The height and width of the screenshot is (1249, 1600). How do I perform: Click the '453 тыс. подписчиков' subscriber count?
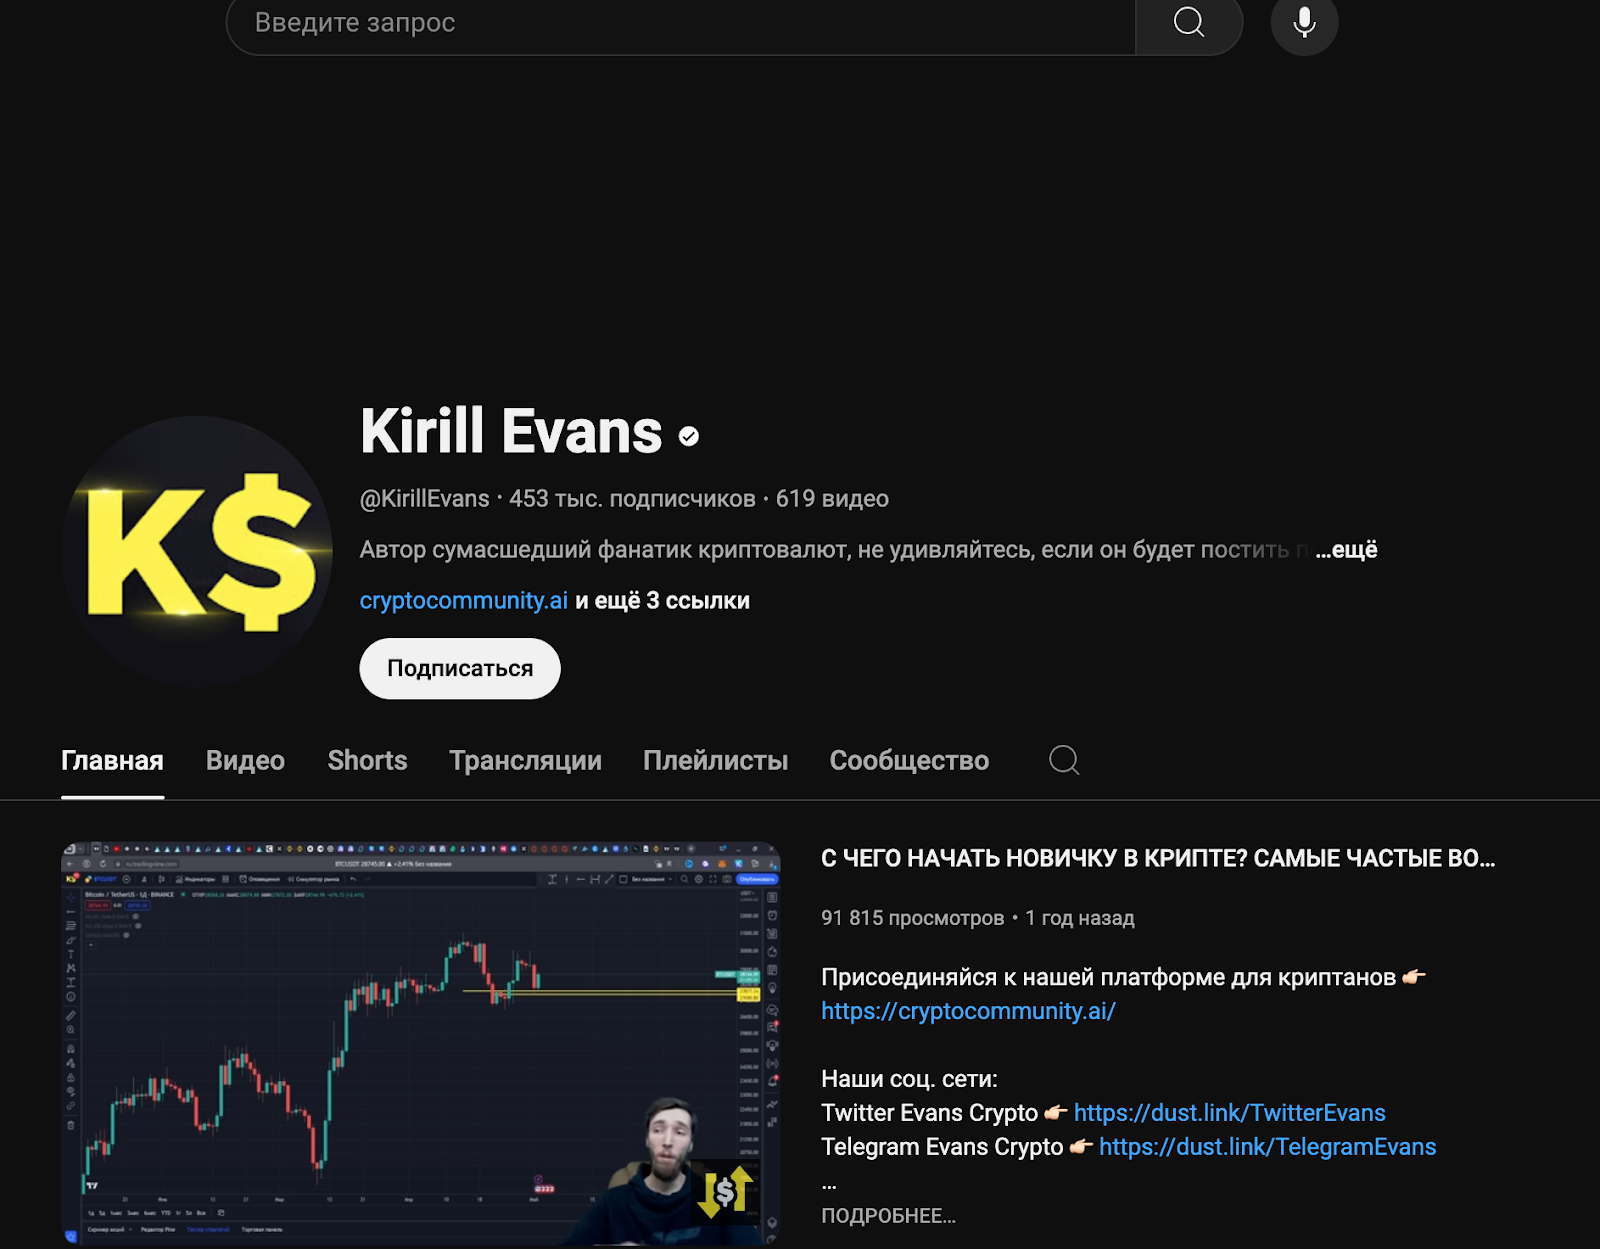click(632, 499)
